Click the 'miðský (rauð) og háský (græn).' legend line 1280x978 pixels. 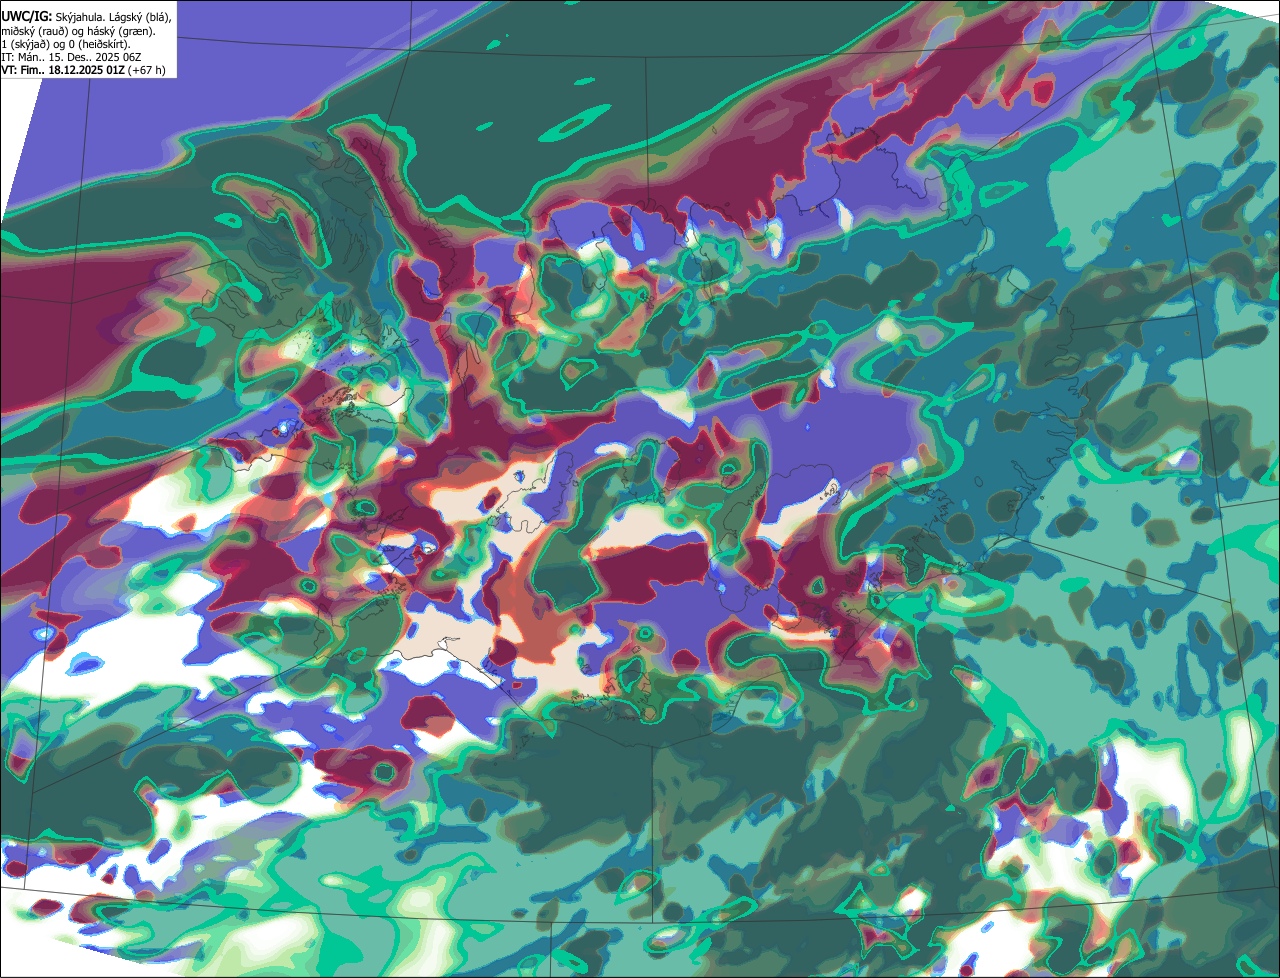point(78,31)
